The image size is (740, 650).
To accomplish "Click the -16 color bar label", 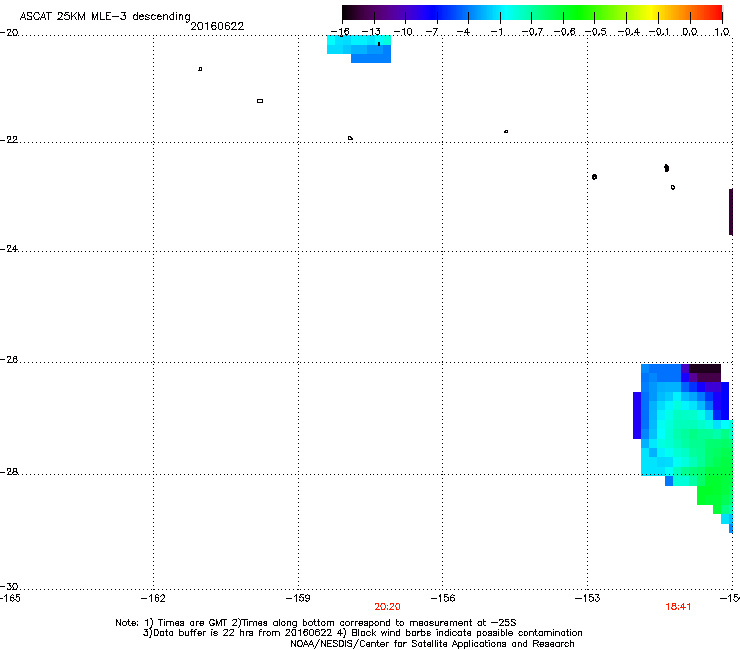I will coord(339,32).
